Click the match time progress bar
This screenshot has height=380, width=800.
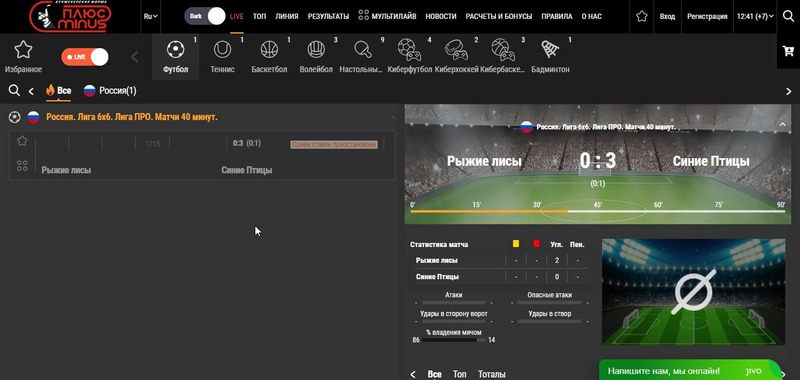coord(597,211)
